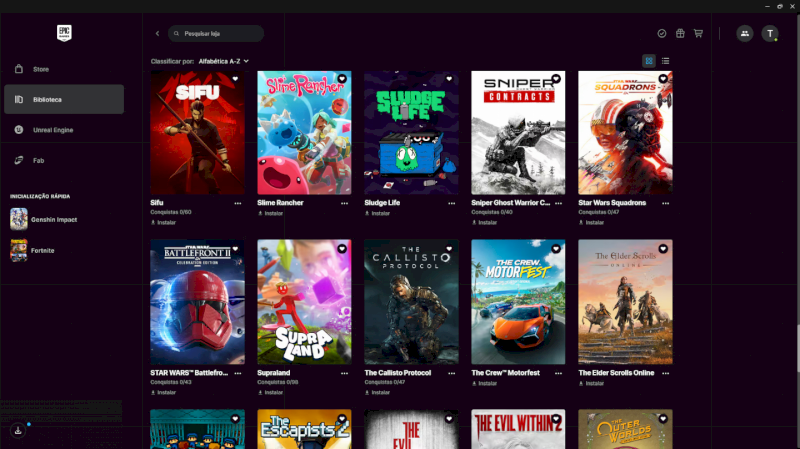The image size is (800, 449).
Task: Click Instalar under Sludge Life
Action: point(378,213)
